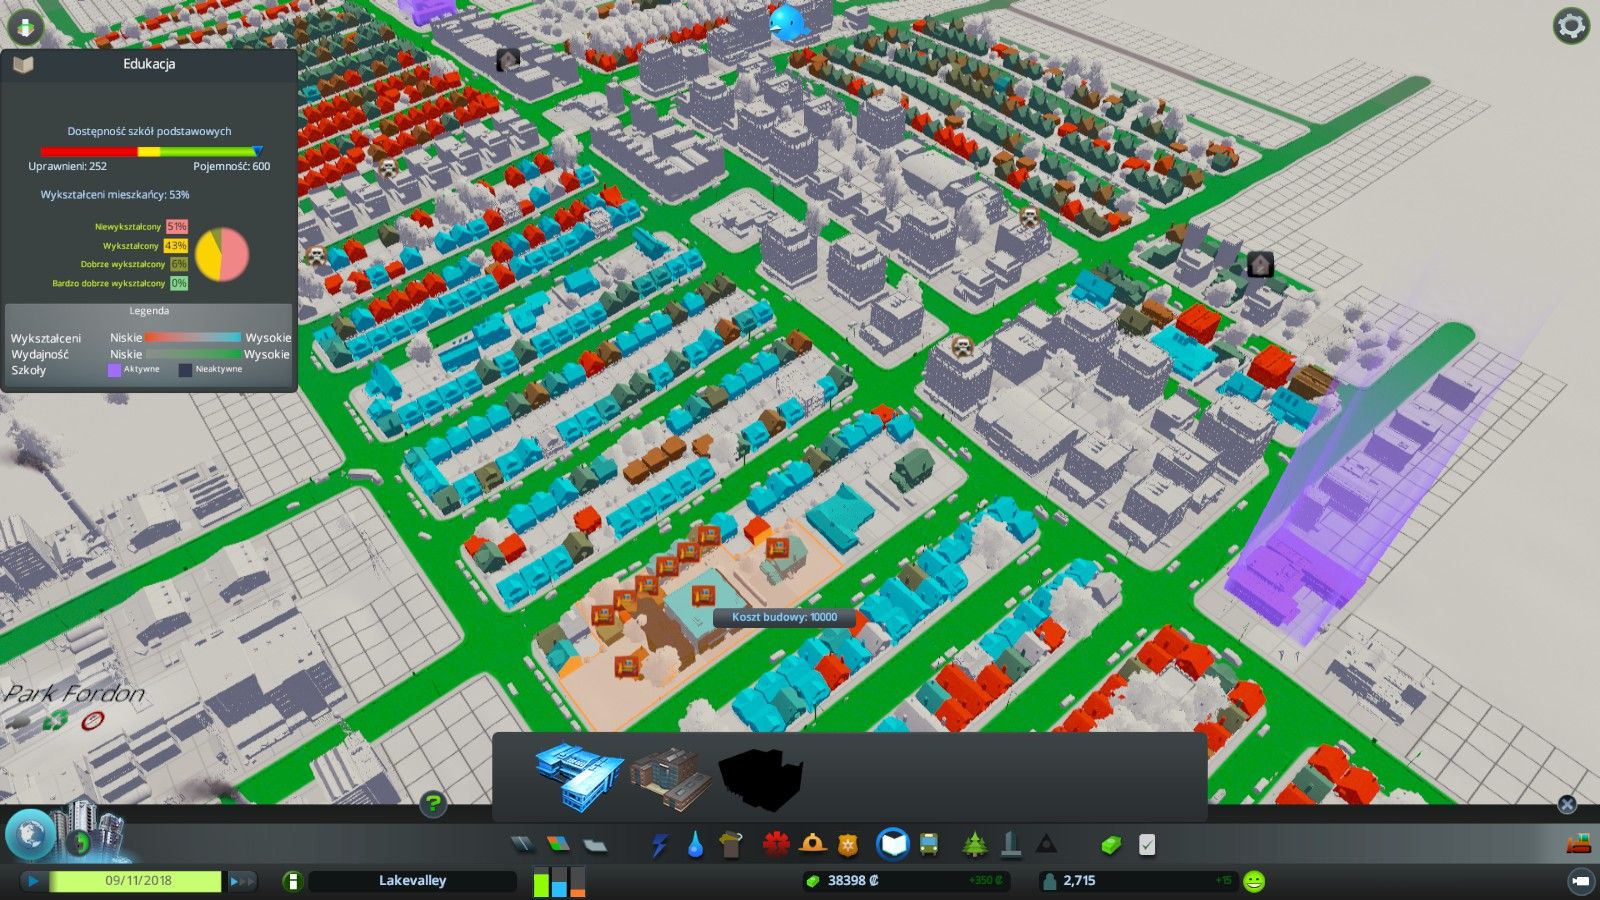
Task: Click the yellow question mark help button
Action: 431,803
